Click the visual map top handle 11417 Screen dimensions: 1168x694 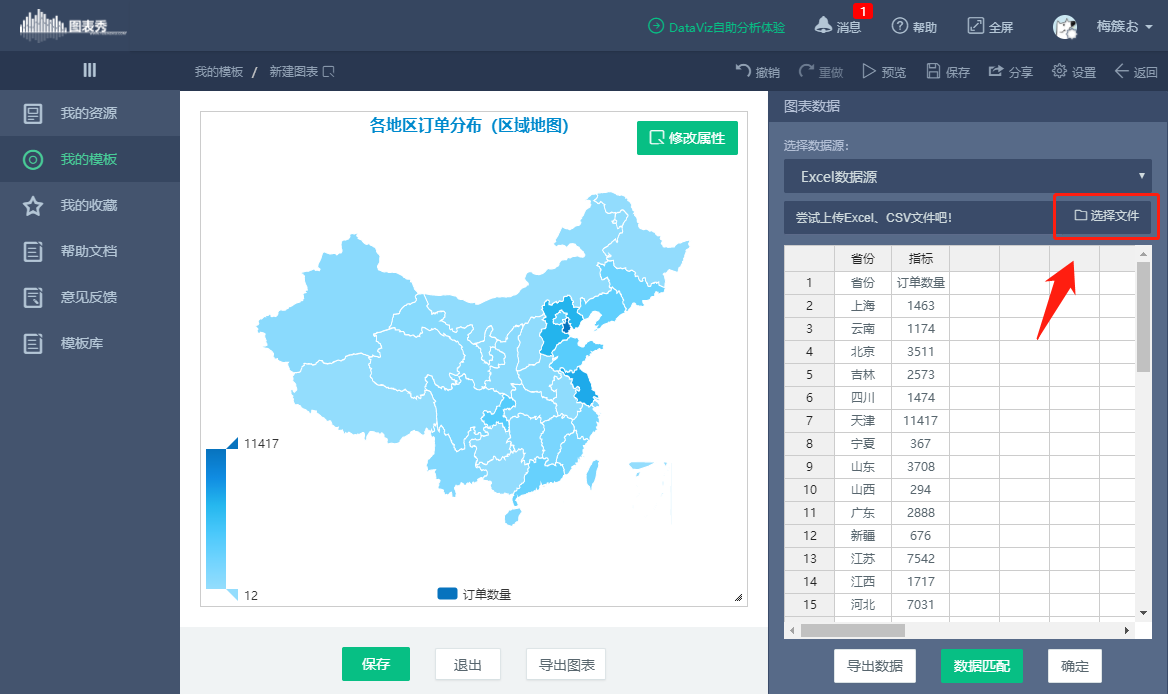232,444
